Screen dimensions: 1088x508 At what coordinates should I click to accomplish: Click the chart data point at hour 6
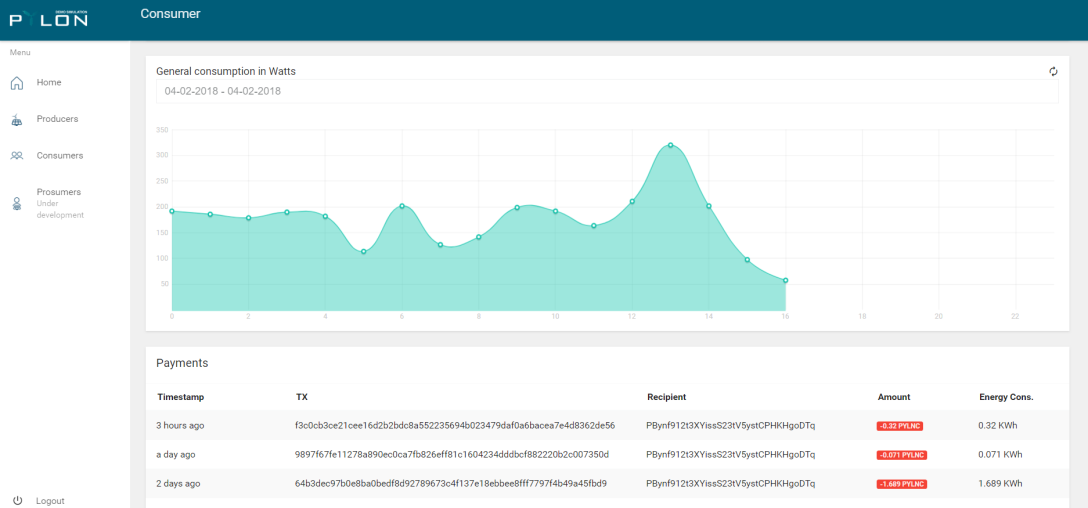402,206
